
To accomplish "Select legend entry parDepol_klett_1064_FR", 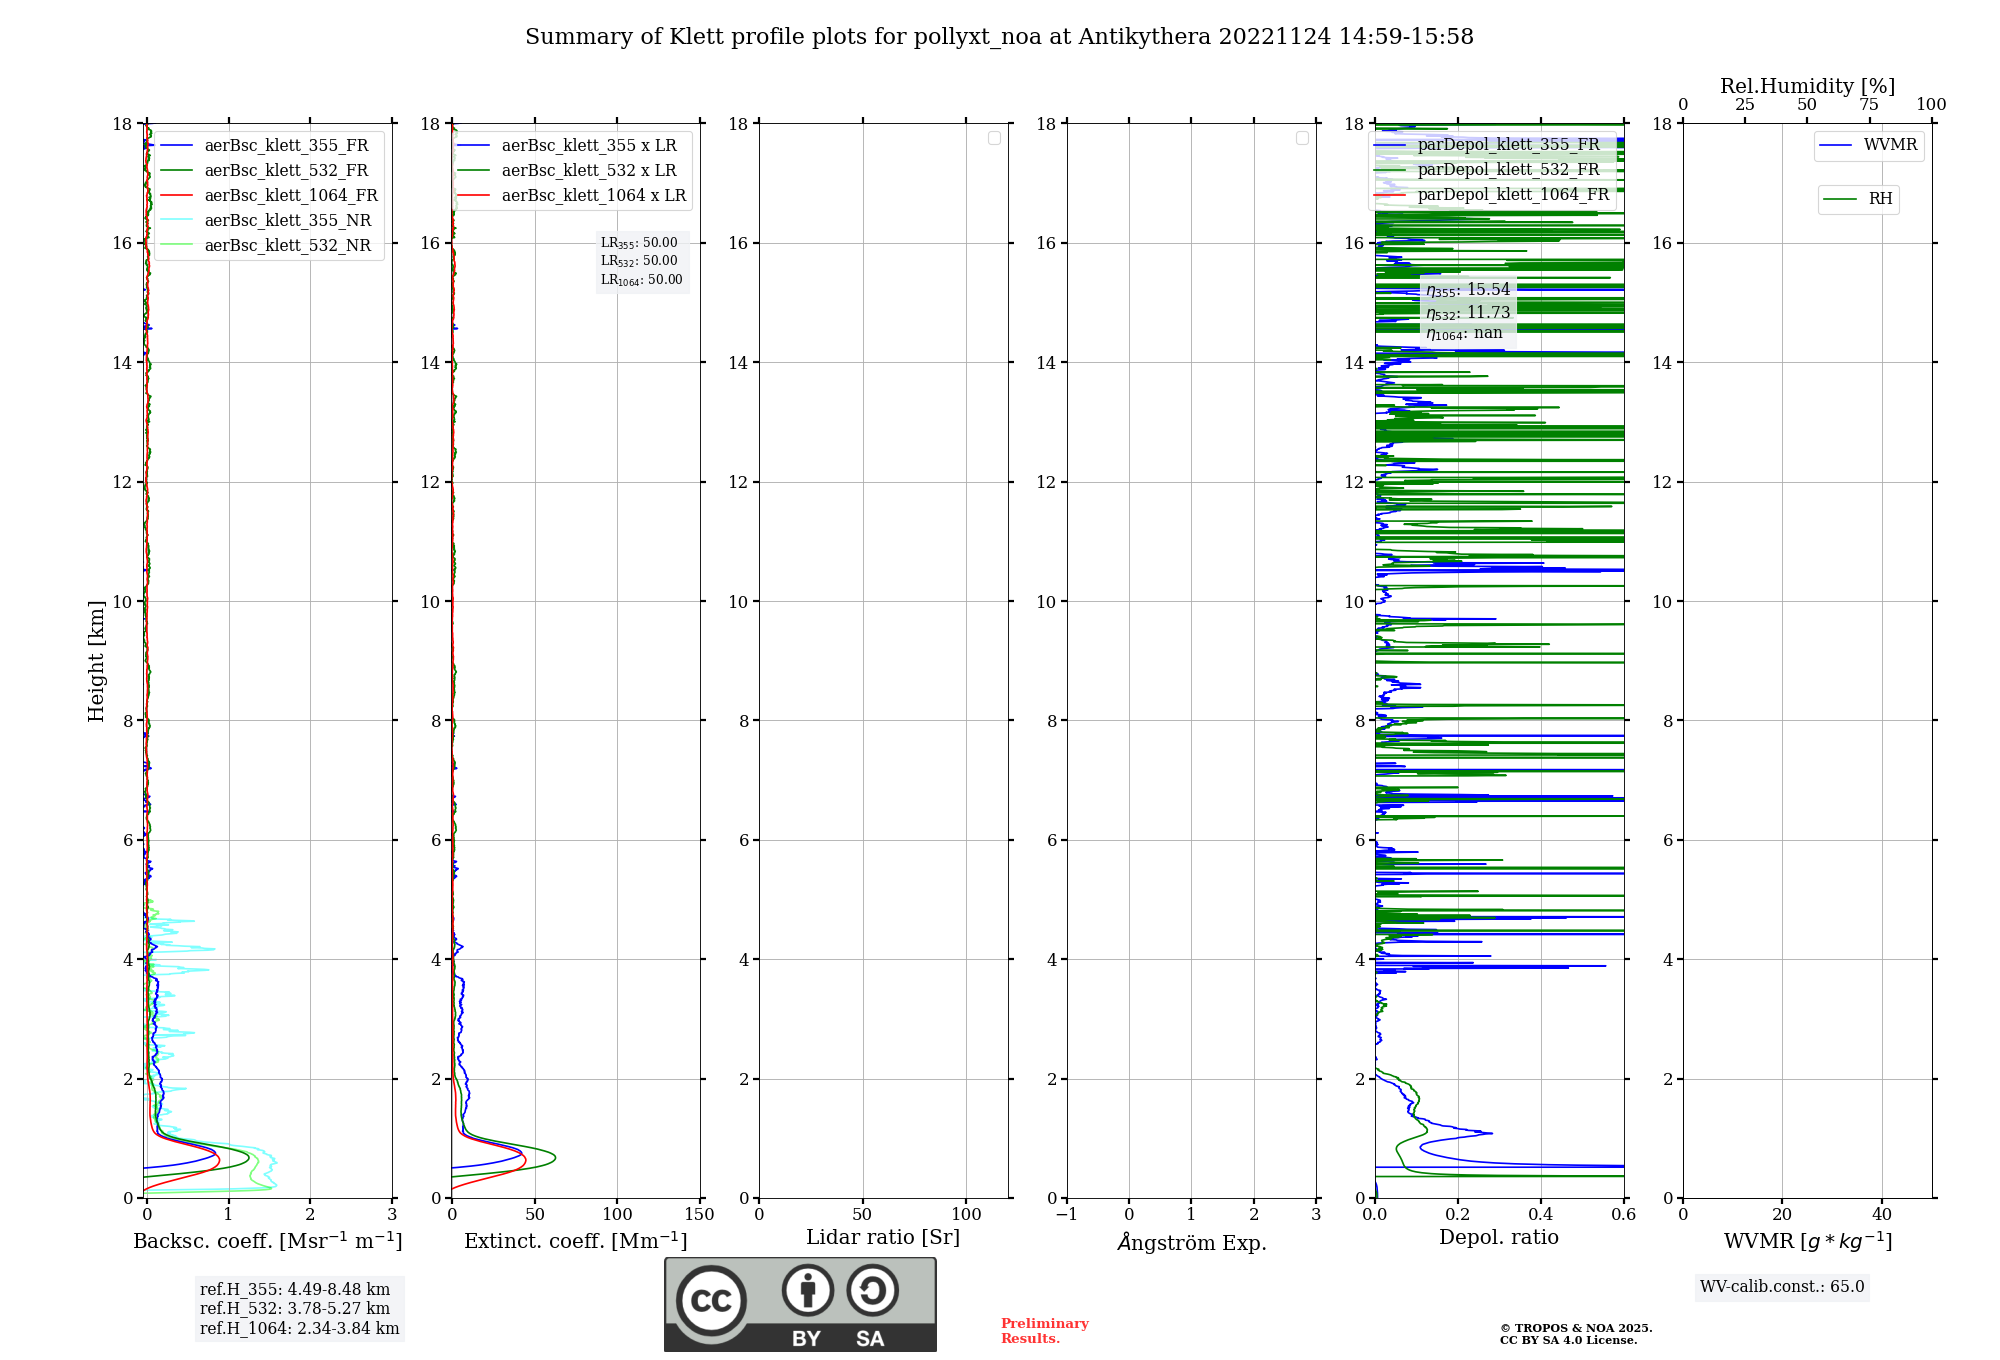I will click(1492, 194).
